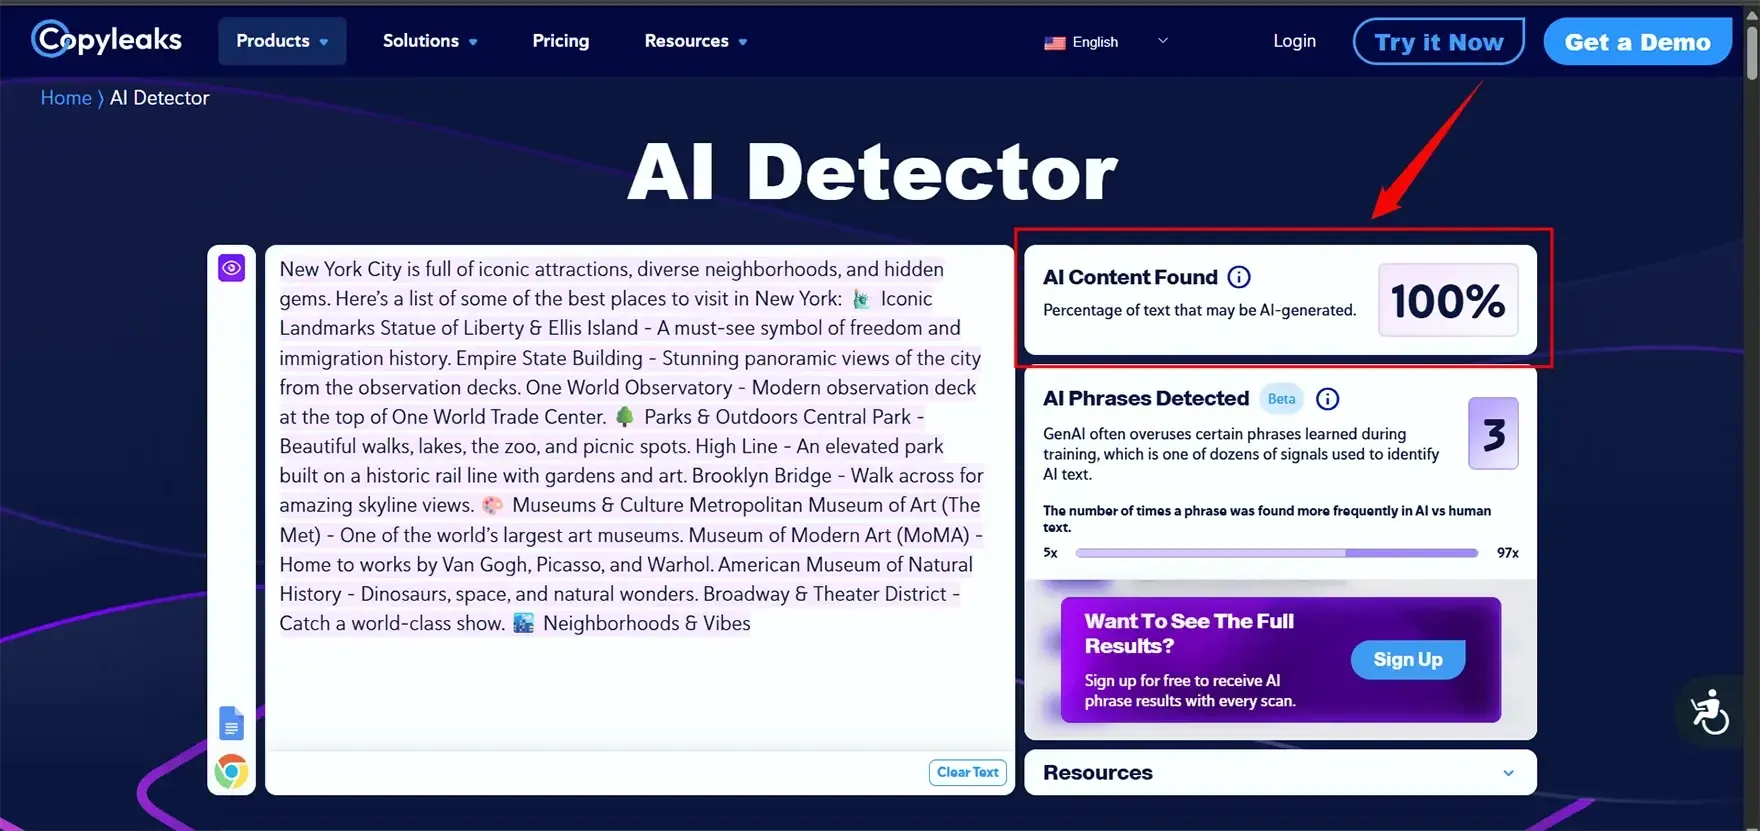Toggle the purple eye view icon

pos(231,268)
